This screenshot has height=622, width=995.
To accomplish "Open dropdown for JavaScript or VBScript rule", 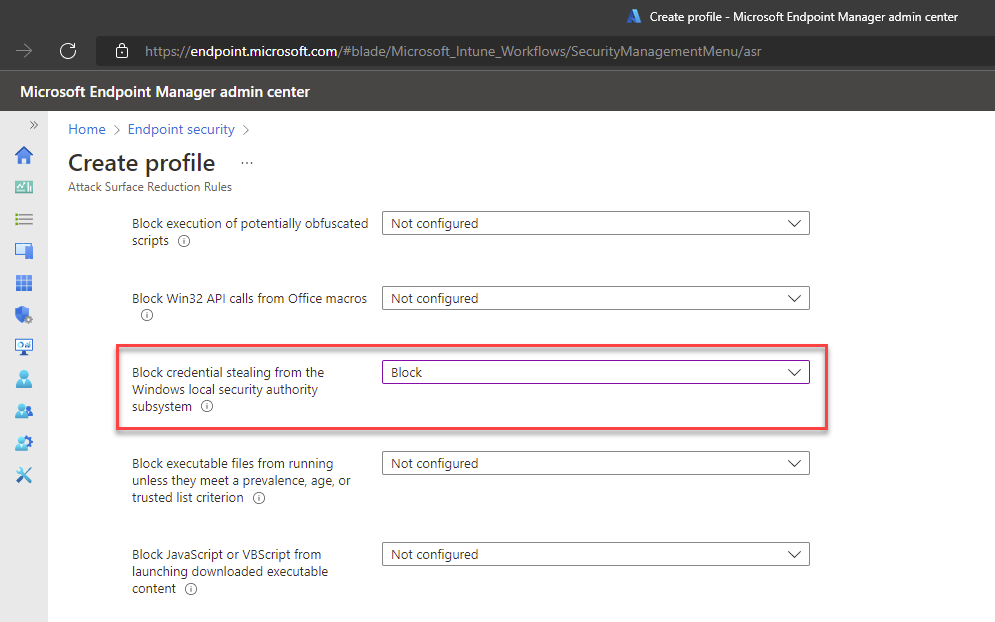I will click(x=595, y=554).
